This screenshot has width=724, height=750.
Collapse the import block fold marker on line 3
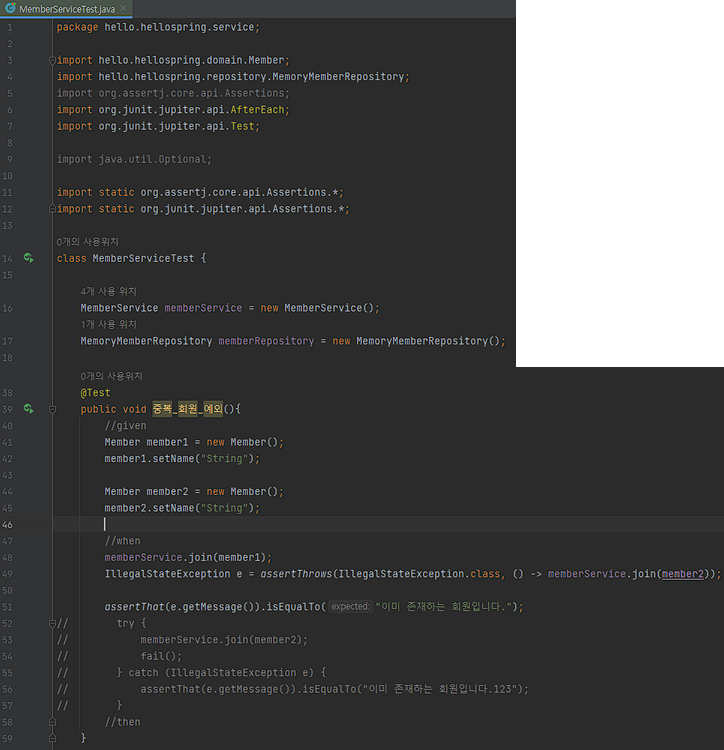(x=52, y=60)
